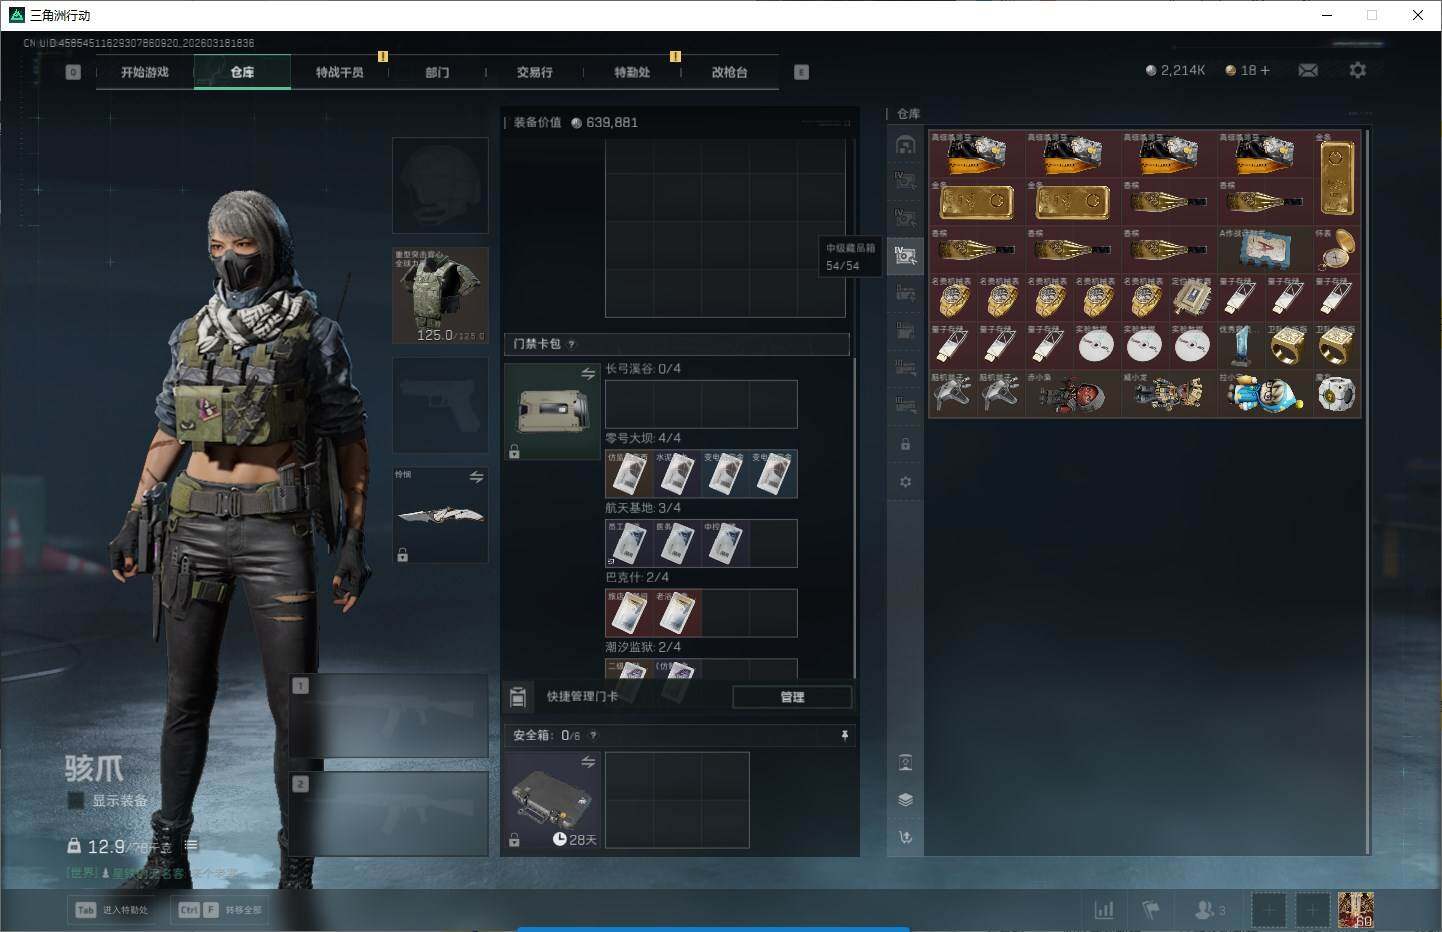Viewport: 1442px width, 932px height.
Task: Select the 怀表 pocket watch item
Action: [x=1337, y=250]
